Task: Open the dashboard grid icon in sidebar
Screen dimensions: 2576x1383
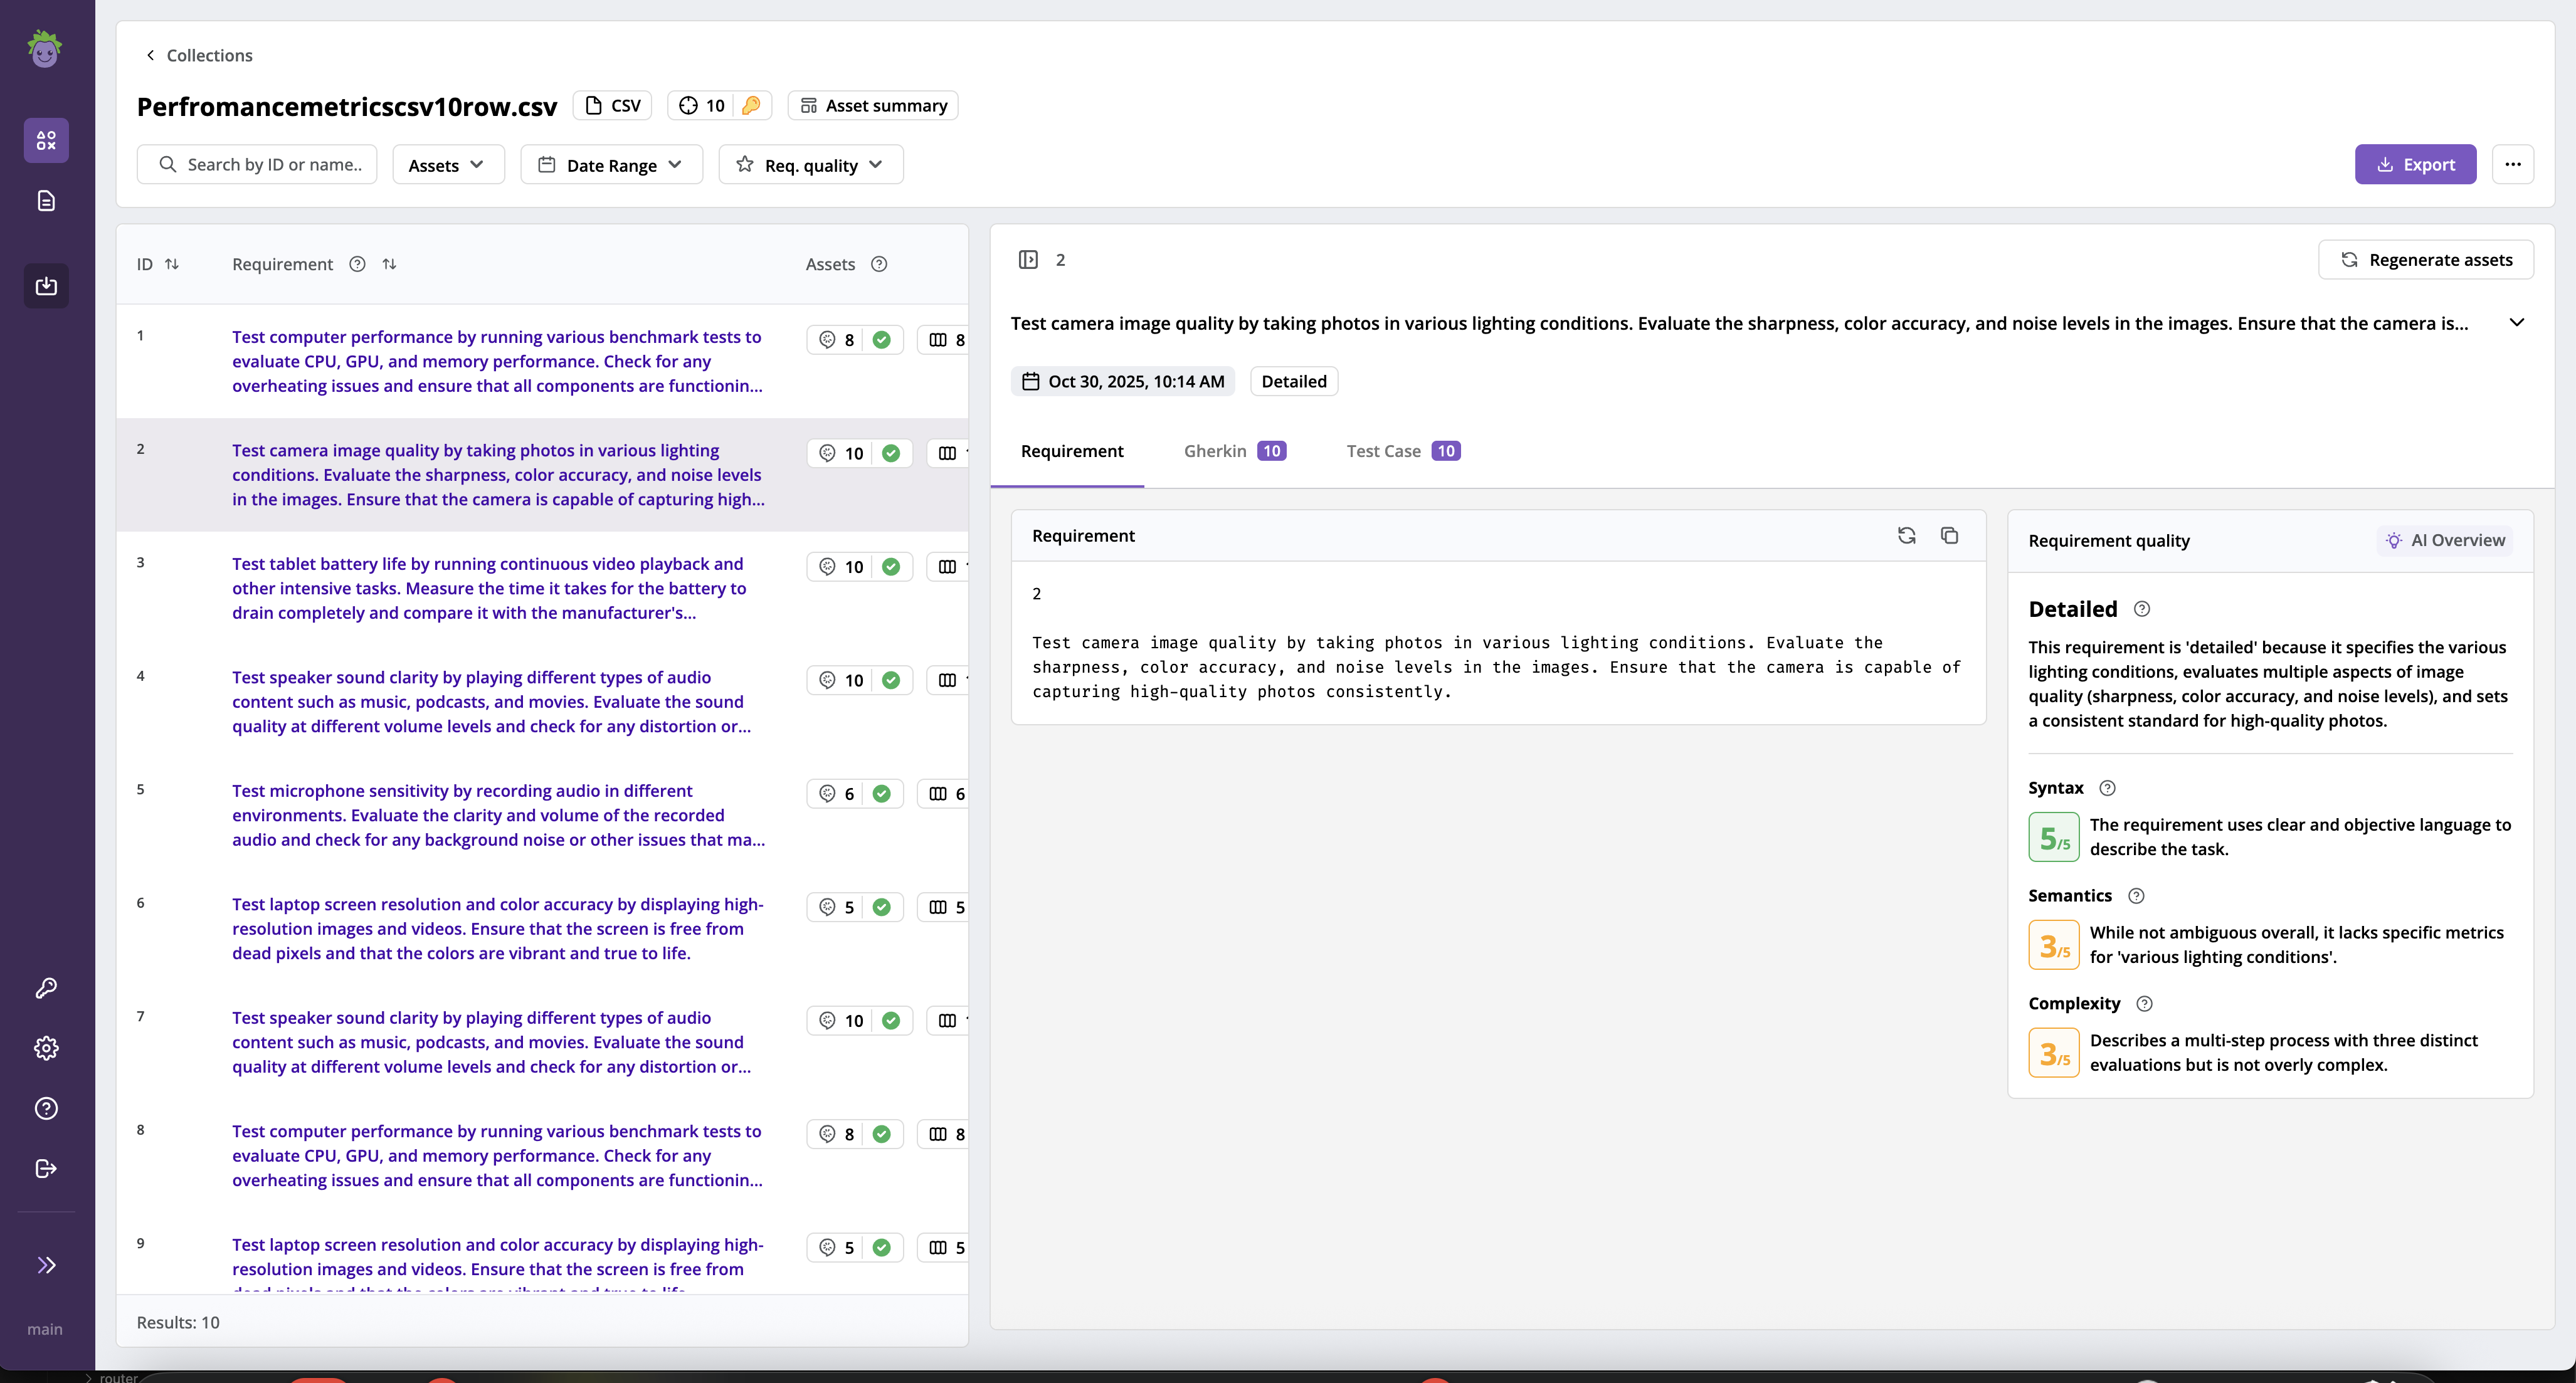Action: click(x=46, y=140)
